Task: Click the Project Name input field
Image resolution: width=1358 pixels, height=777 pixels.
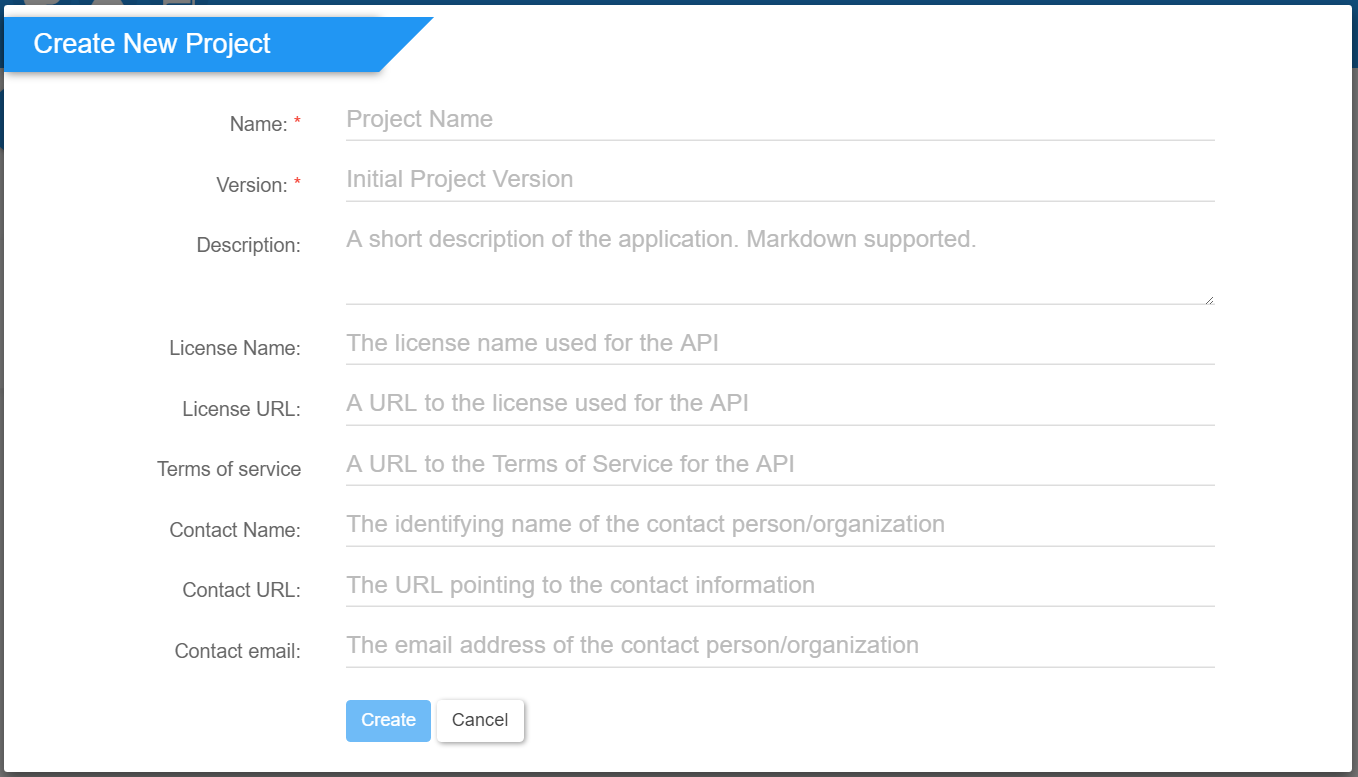Action: (780, 120)
